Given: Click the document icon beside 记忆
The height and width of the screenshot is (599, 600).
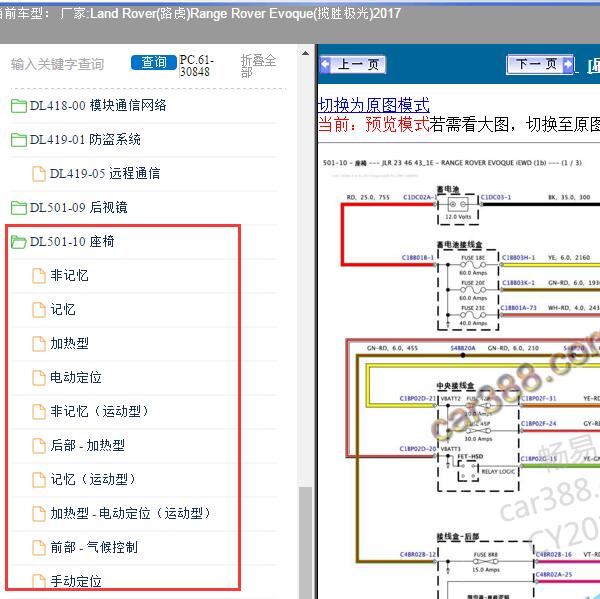Looking at the screenshot, I should click(x=38, y=310).
